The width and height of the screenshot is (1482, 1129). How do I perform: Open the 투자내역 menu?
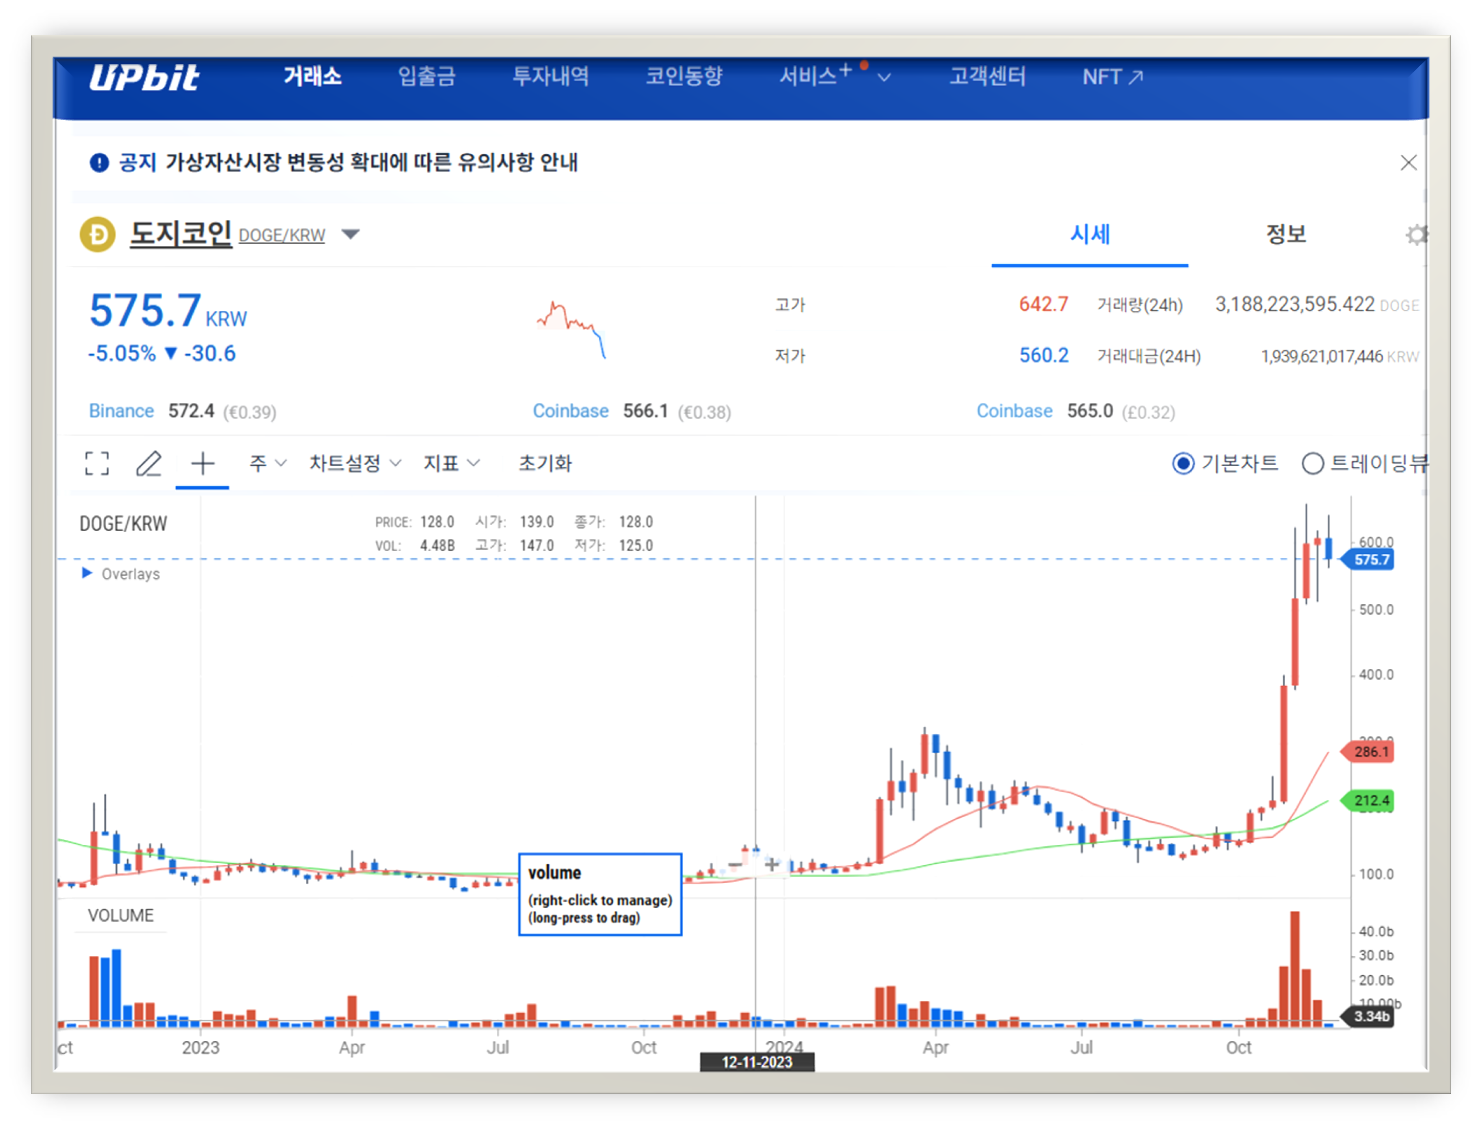point(551,76)
